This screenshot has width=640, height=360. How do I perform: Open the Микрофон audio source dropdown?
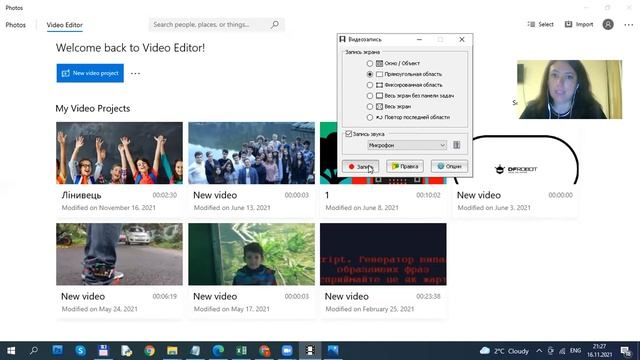coord(407,145)
